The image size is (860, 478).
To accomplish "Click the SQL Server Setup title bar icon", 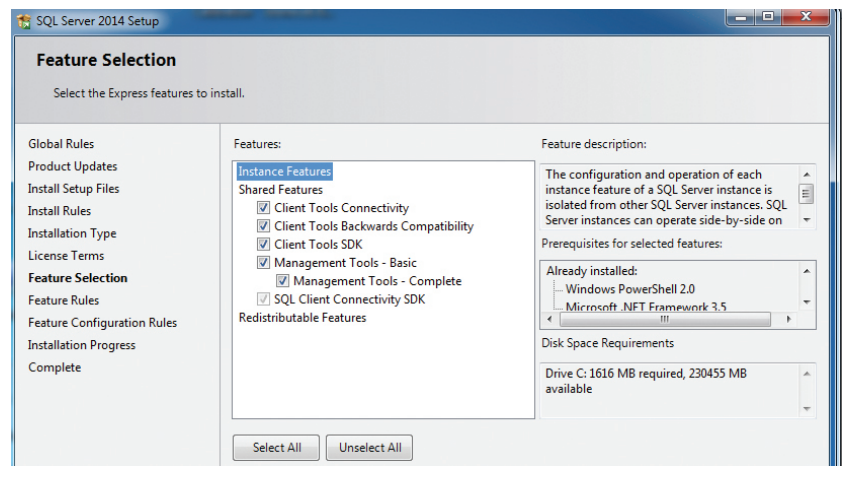I will (x=24, y=21).
